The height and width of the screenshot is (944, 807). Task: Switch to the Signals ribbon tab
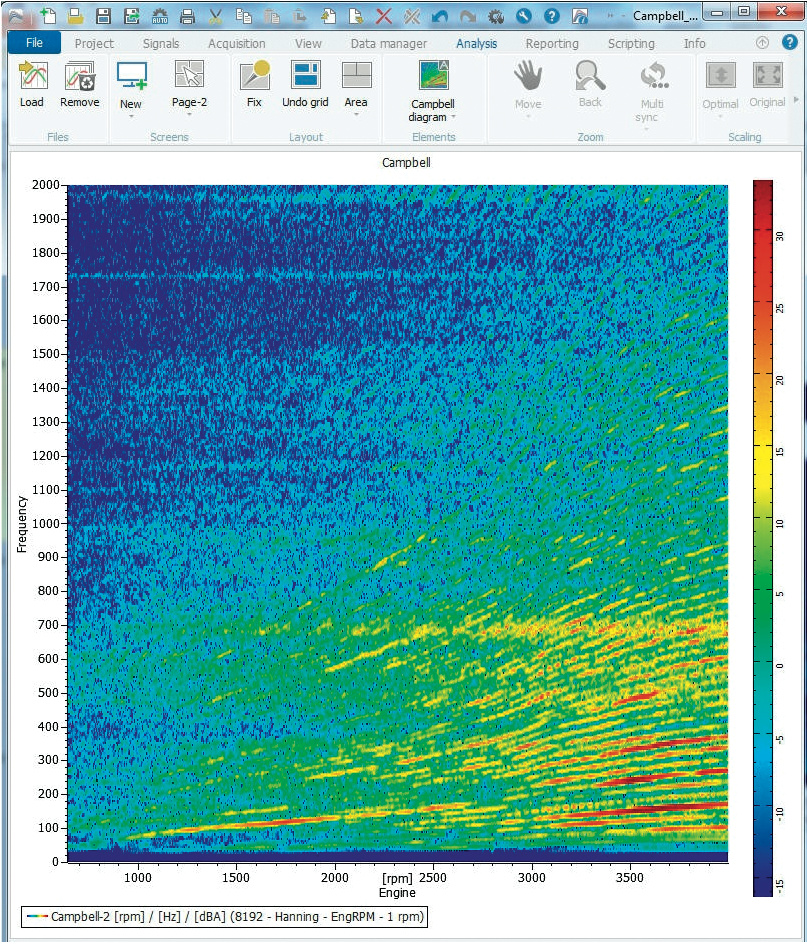click(x=161, y=43)
